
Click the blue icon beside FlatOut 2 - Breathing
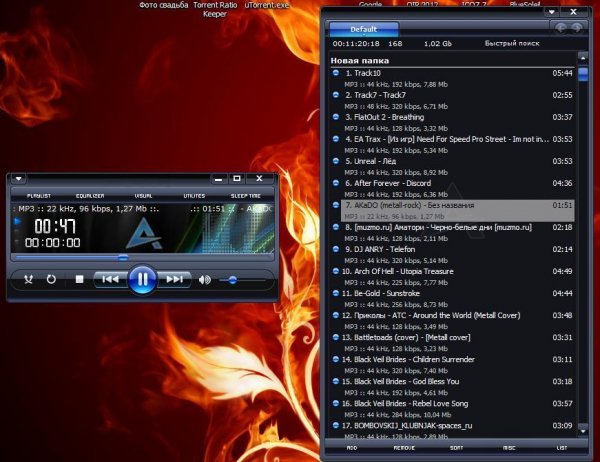pos(336,117)
